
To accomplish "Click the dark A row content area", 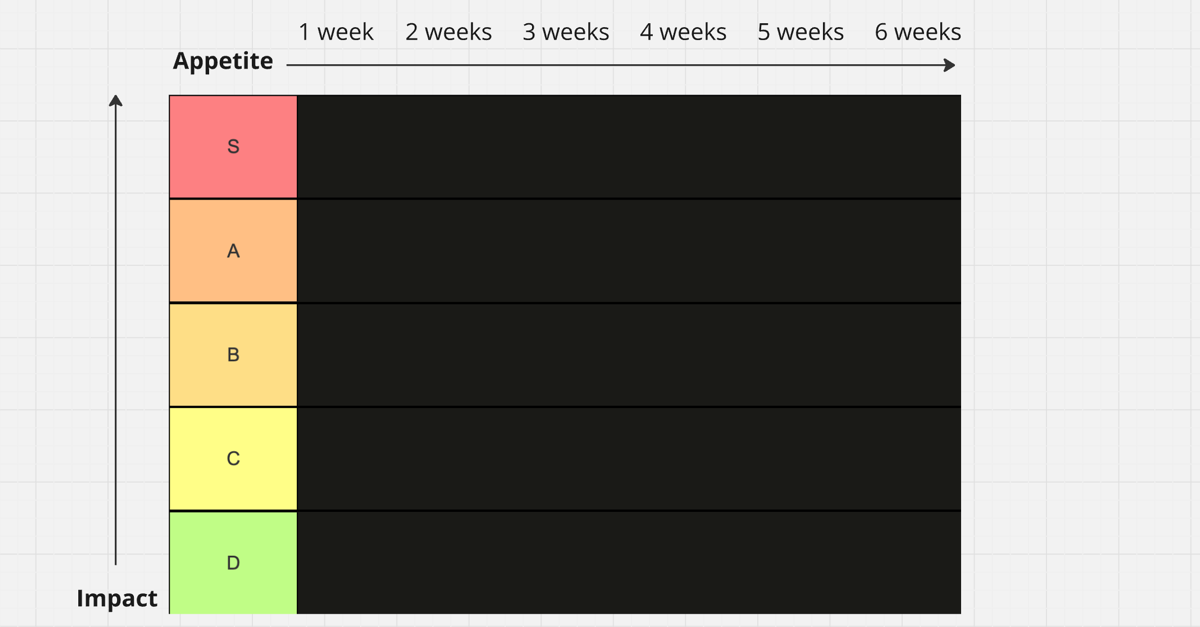I will click(629, 251).
